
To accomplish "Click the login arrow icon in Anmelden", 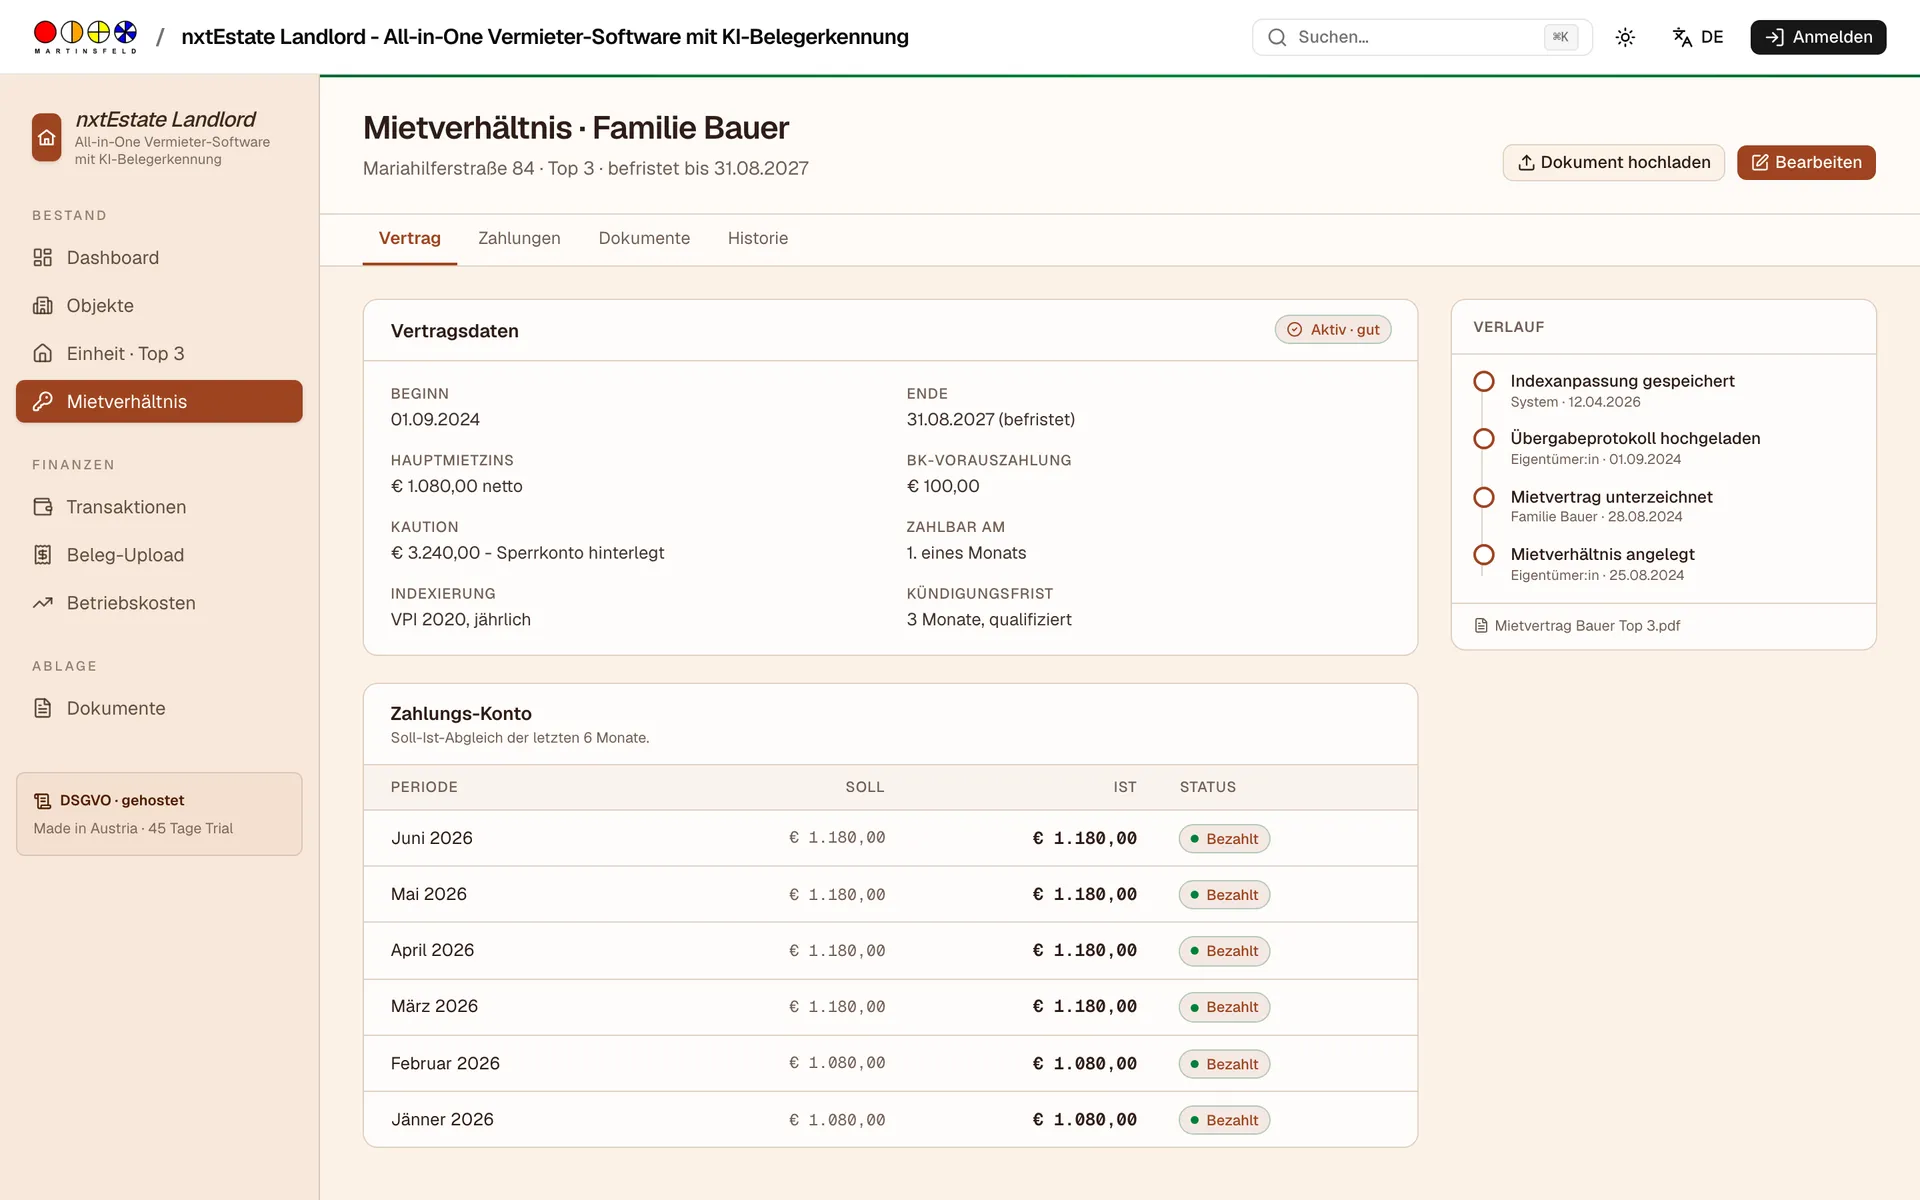I will 1774,37.
